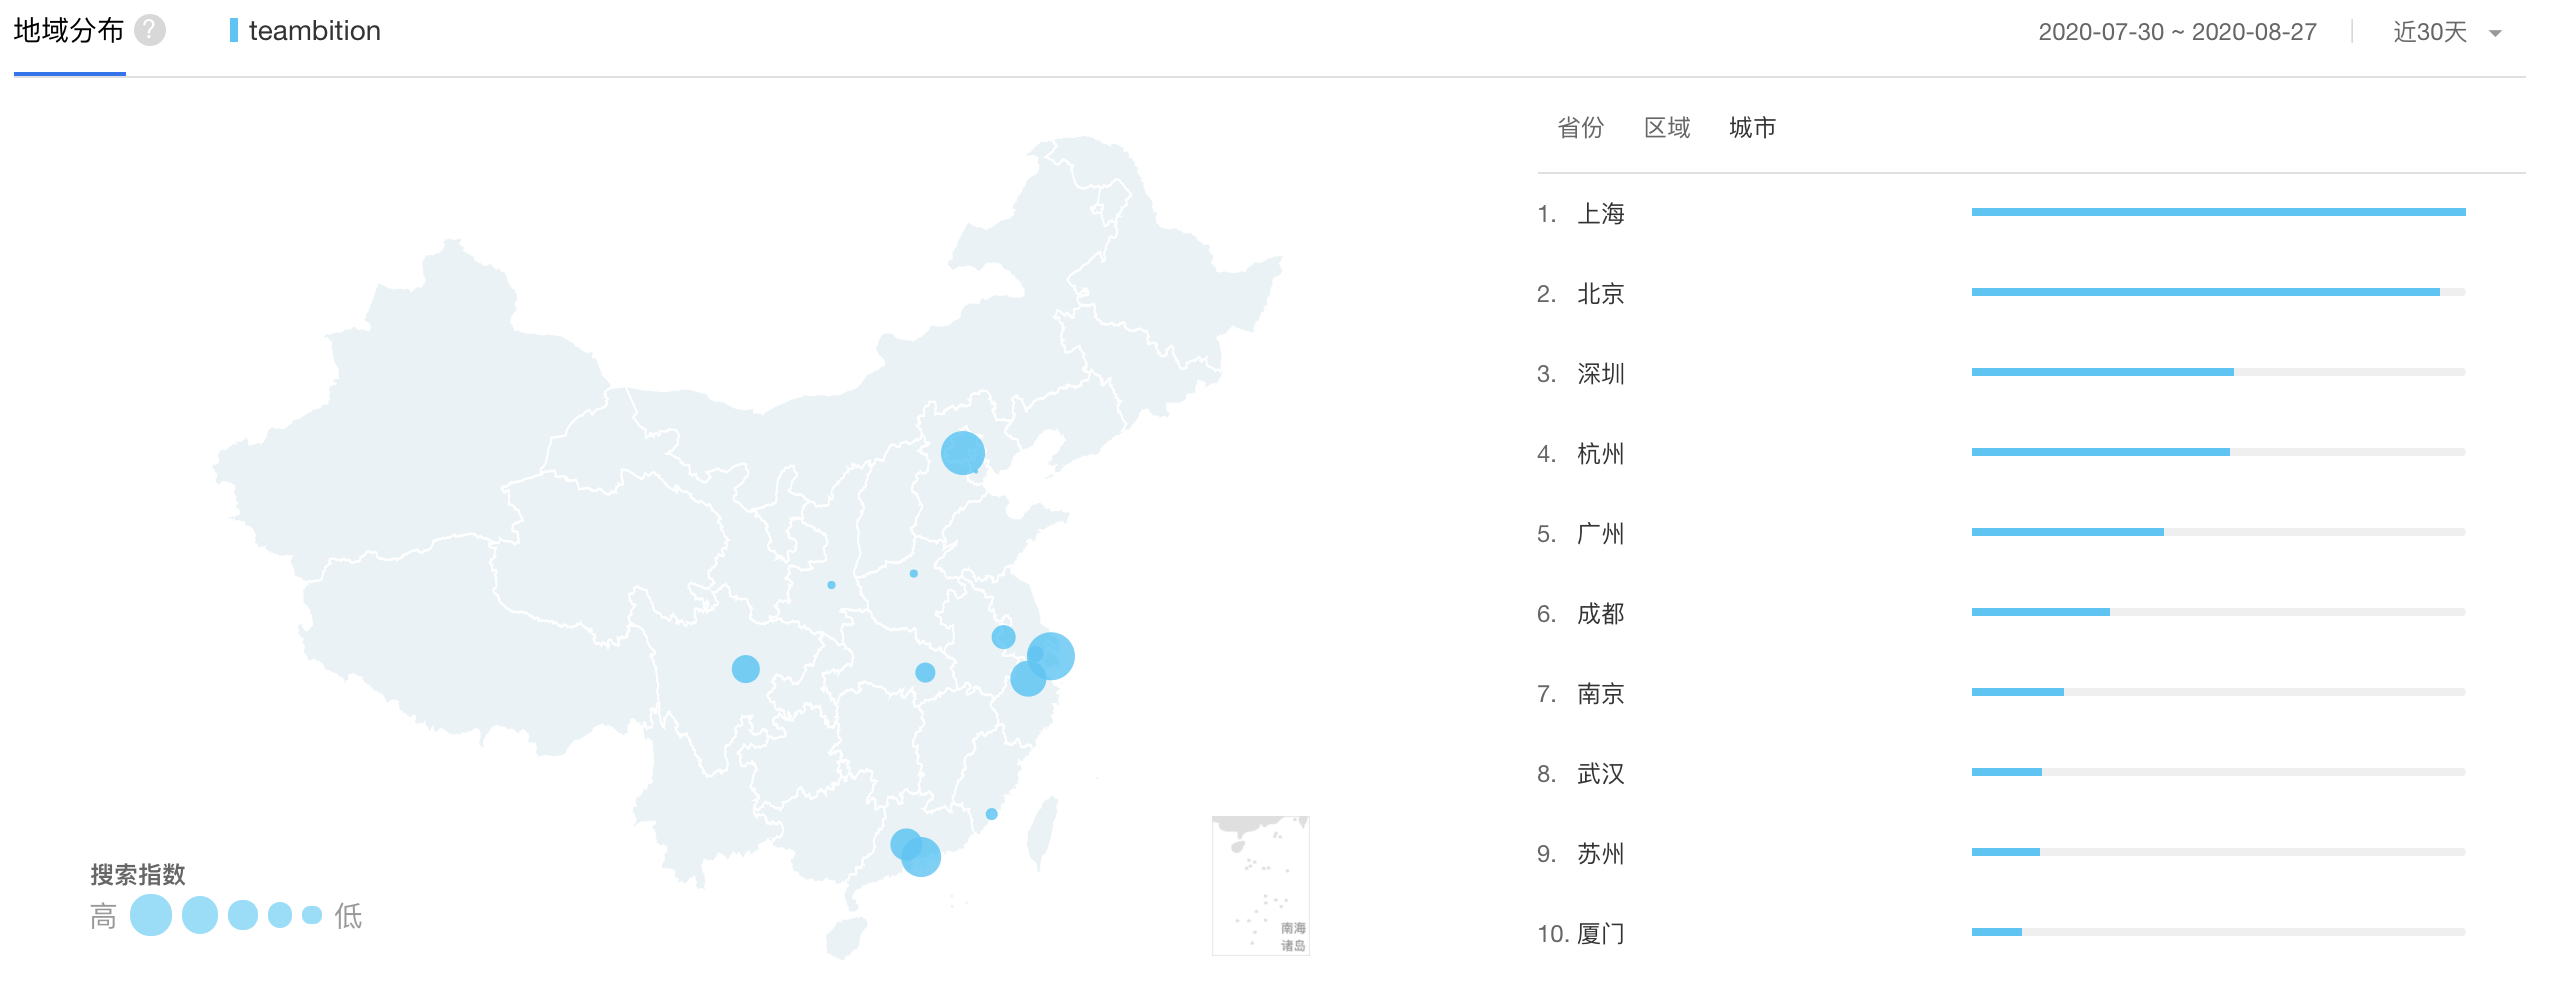Click the dropdown arrow beside 近30天
Image resolution: width=2558 pixels, height=992 pixels.
point(2495,33)
